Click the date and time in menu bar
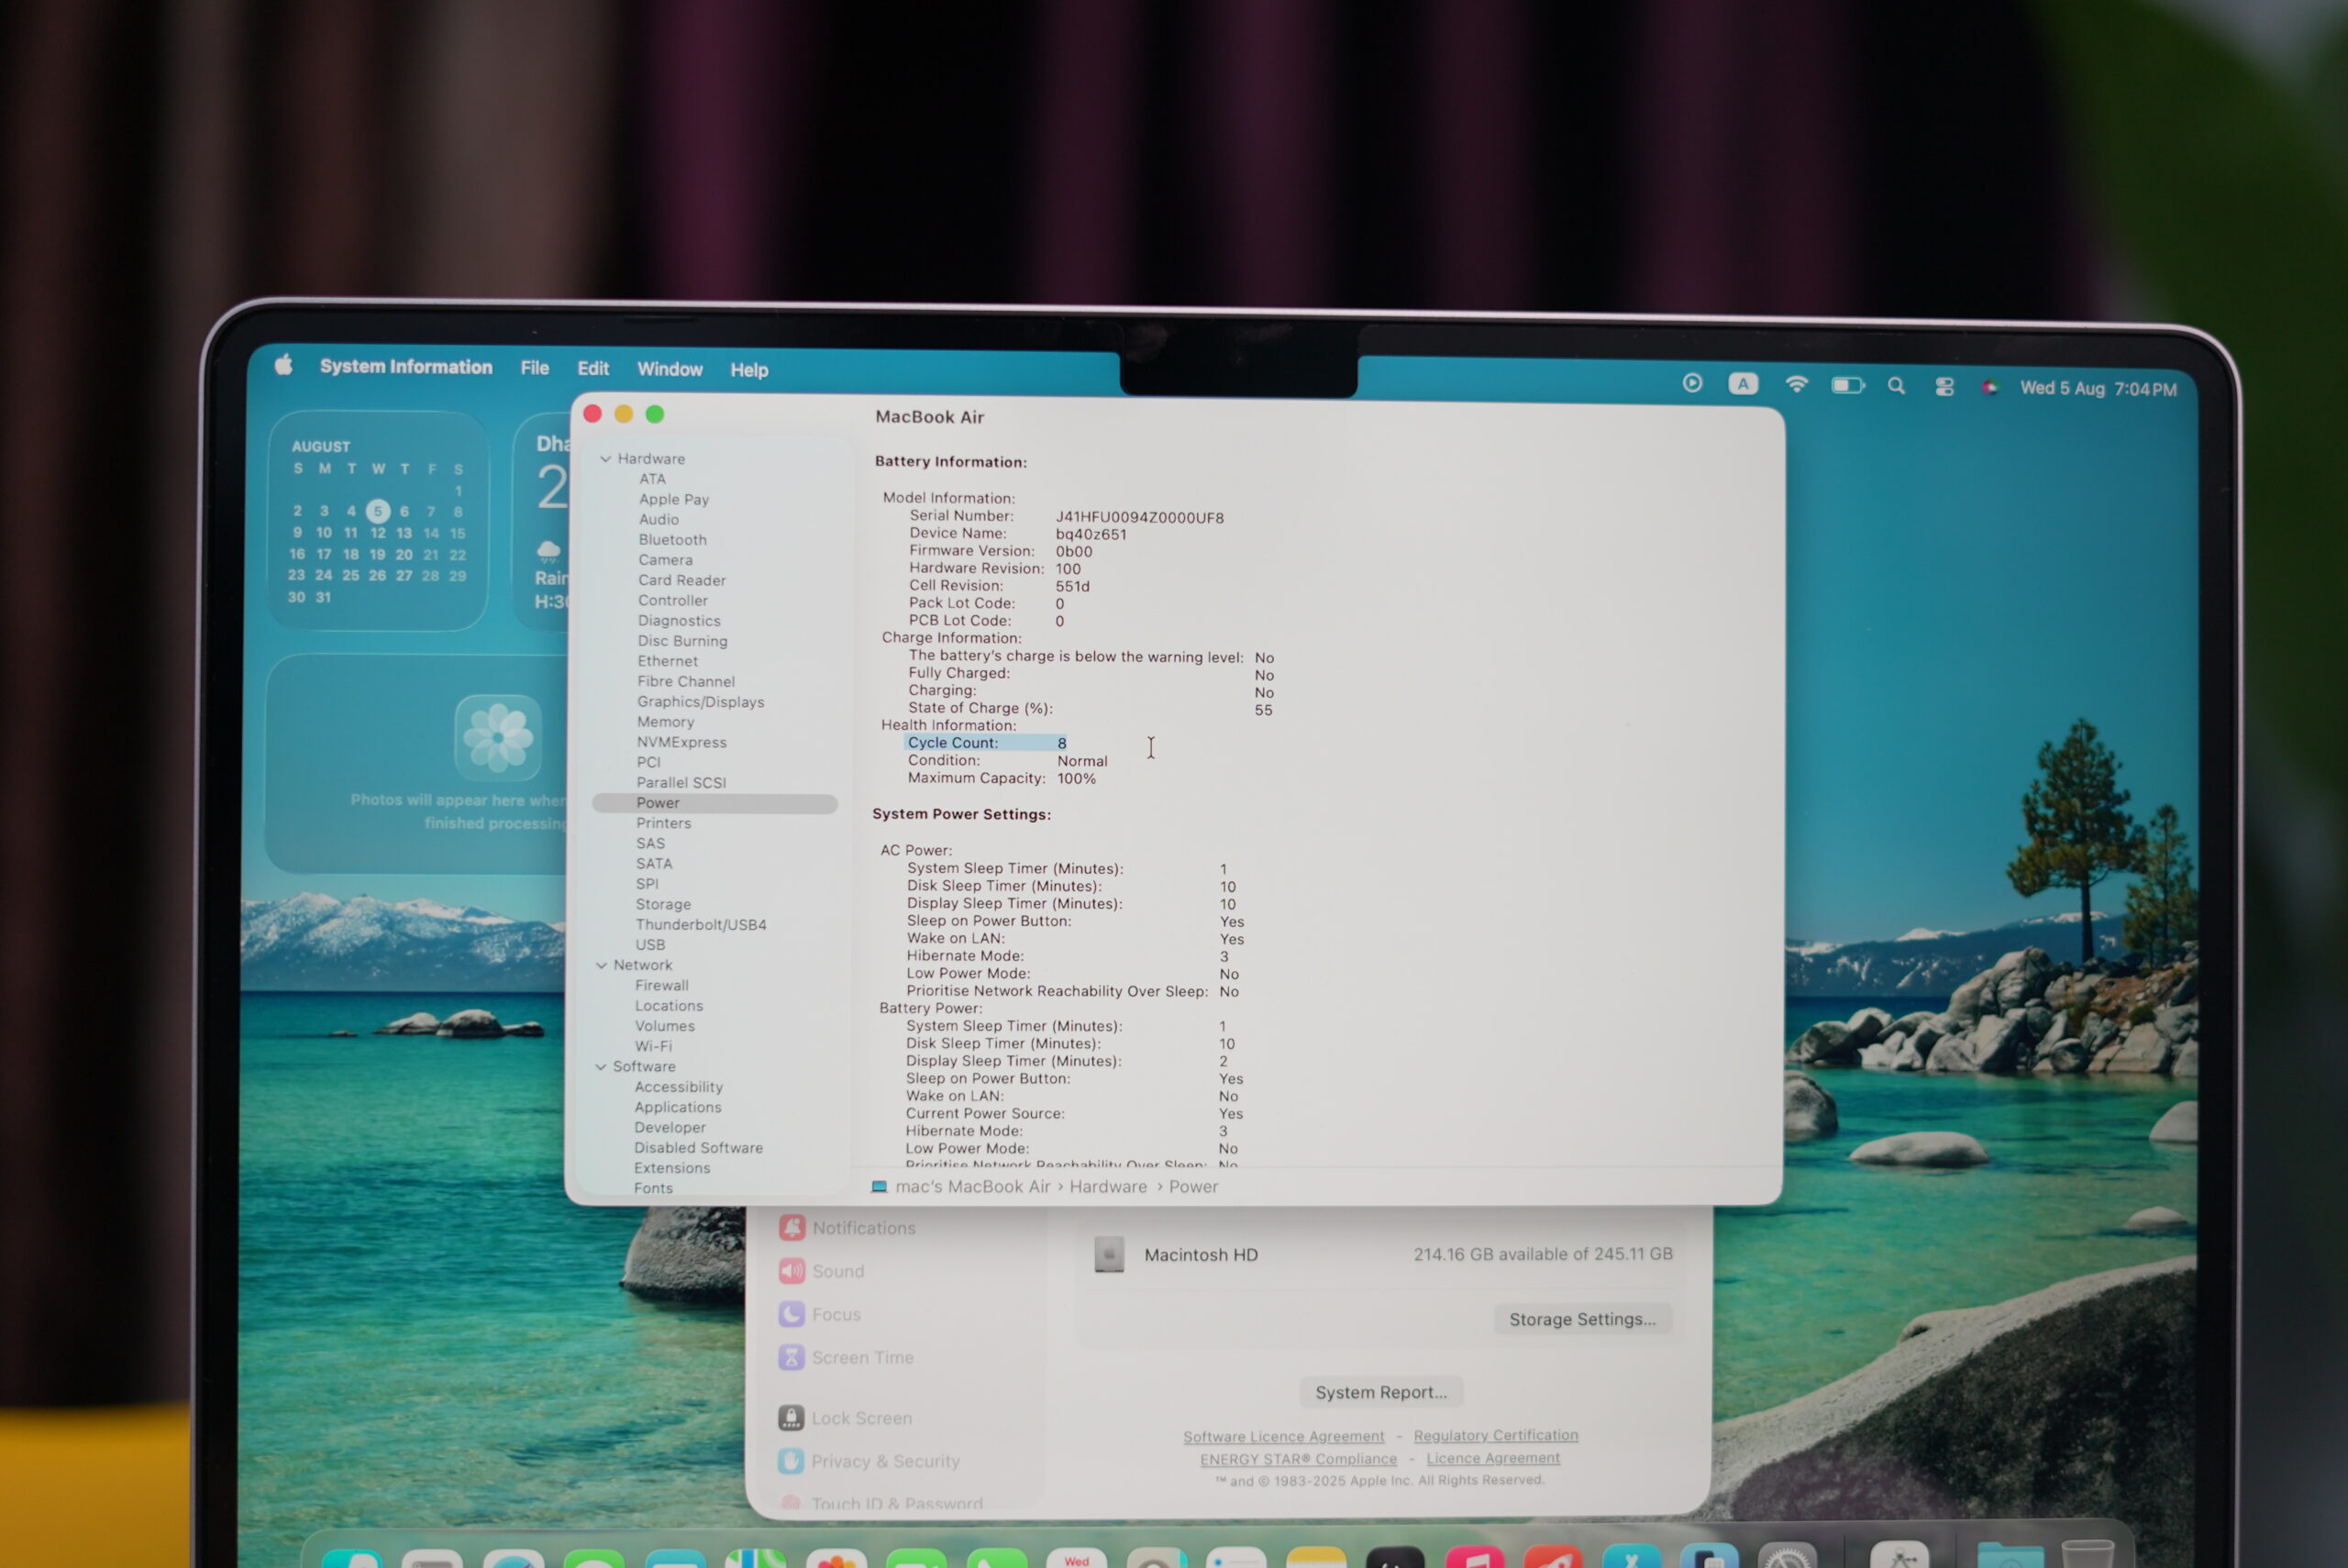Screen dimensions: 2348x1568 click(x=2098, y=389)
